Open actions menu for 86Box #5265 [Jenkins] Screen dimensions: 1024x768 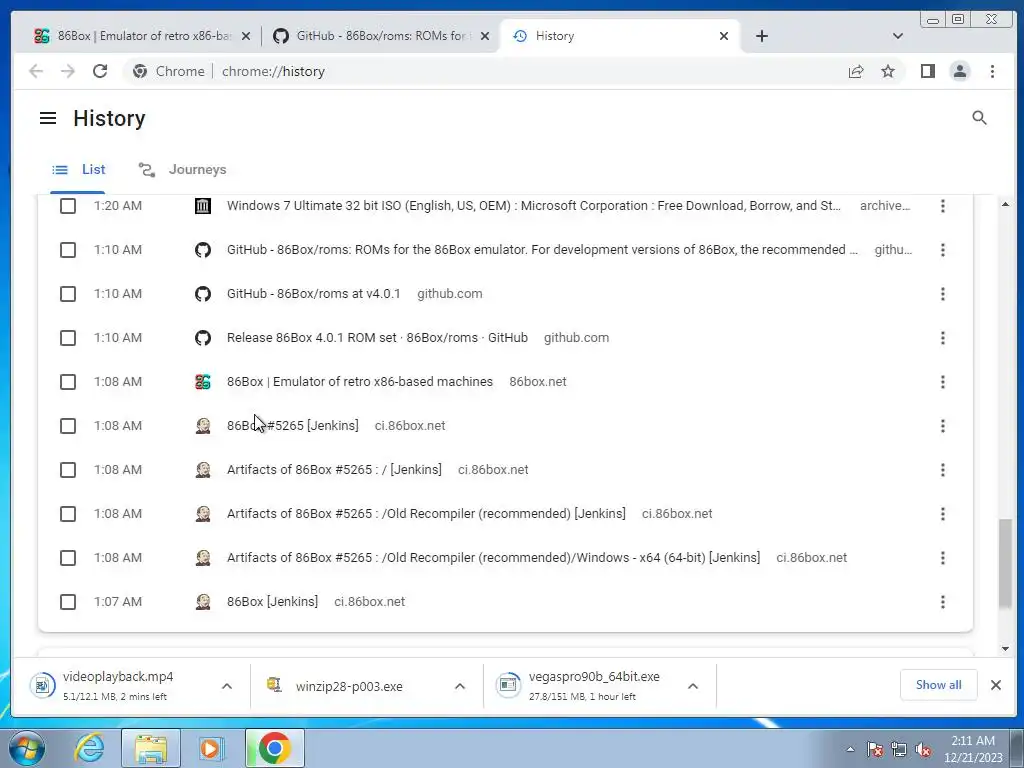(942, 426)
